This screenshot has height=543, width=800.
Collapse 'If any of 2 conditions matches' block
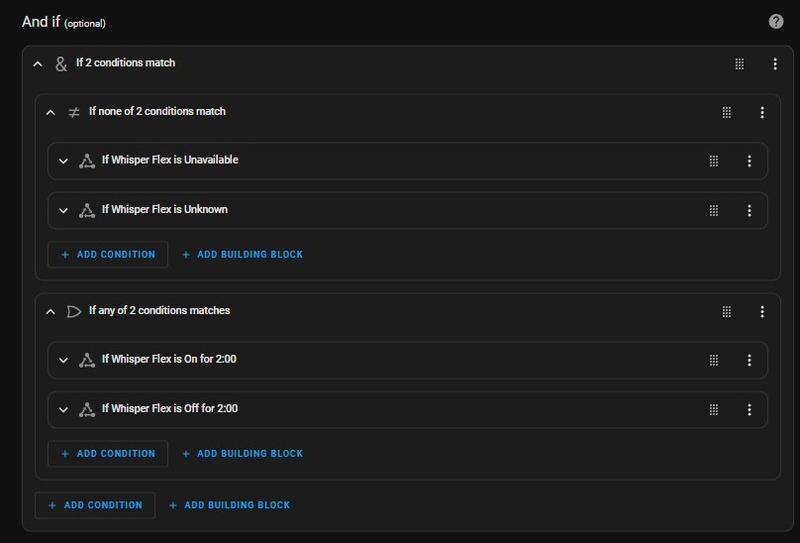click(51, 311)
